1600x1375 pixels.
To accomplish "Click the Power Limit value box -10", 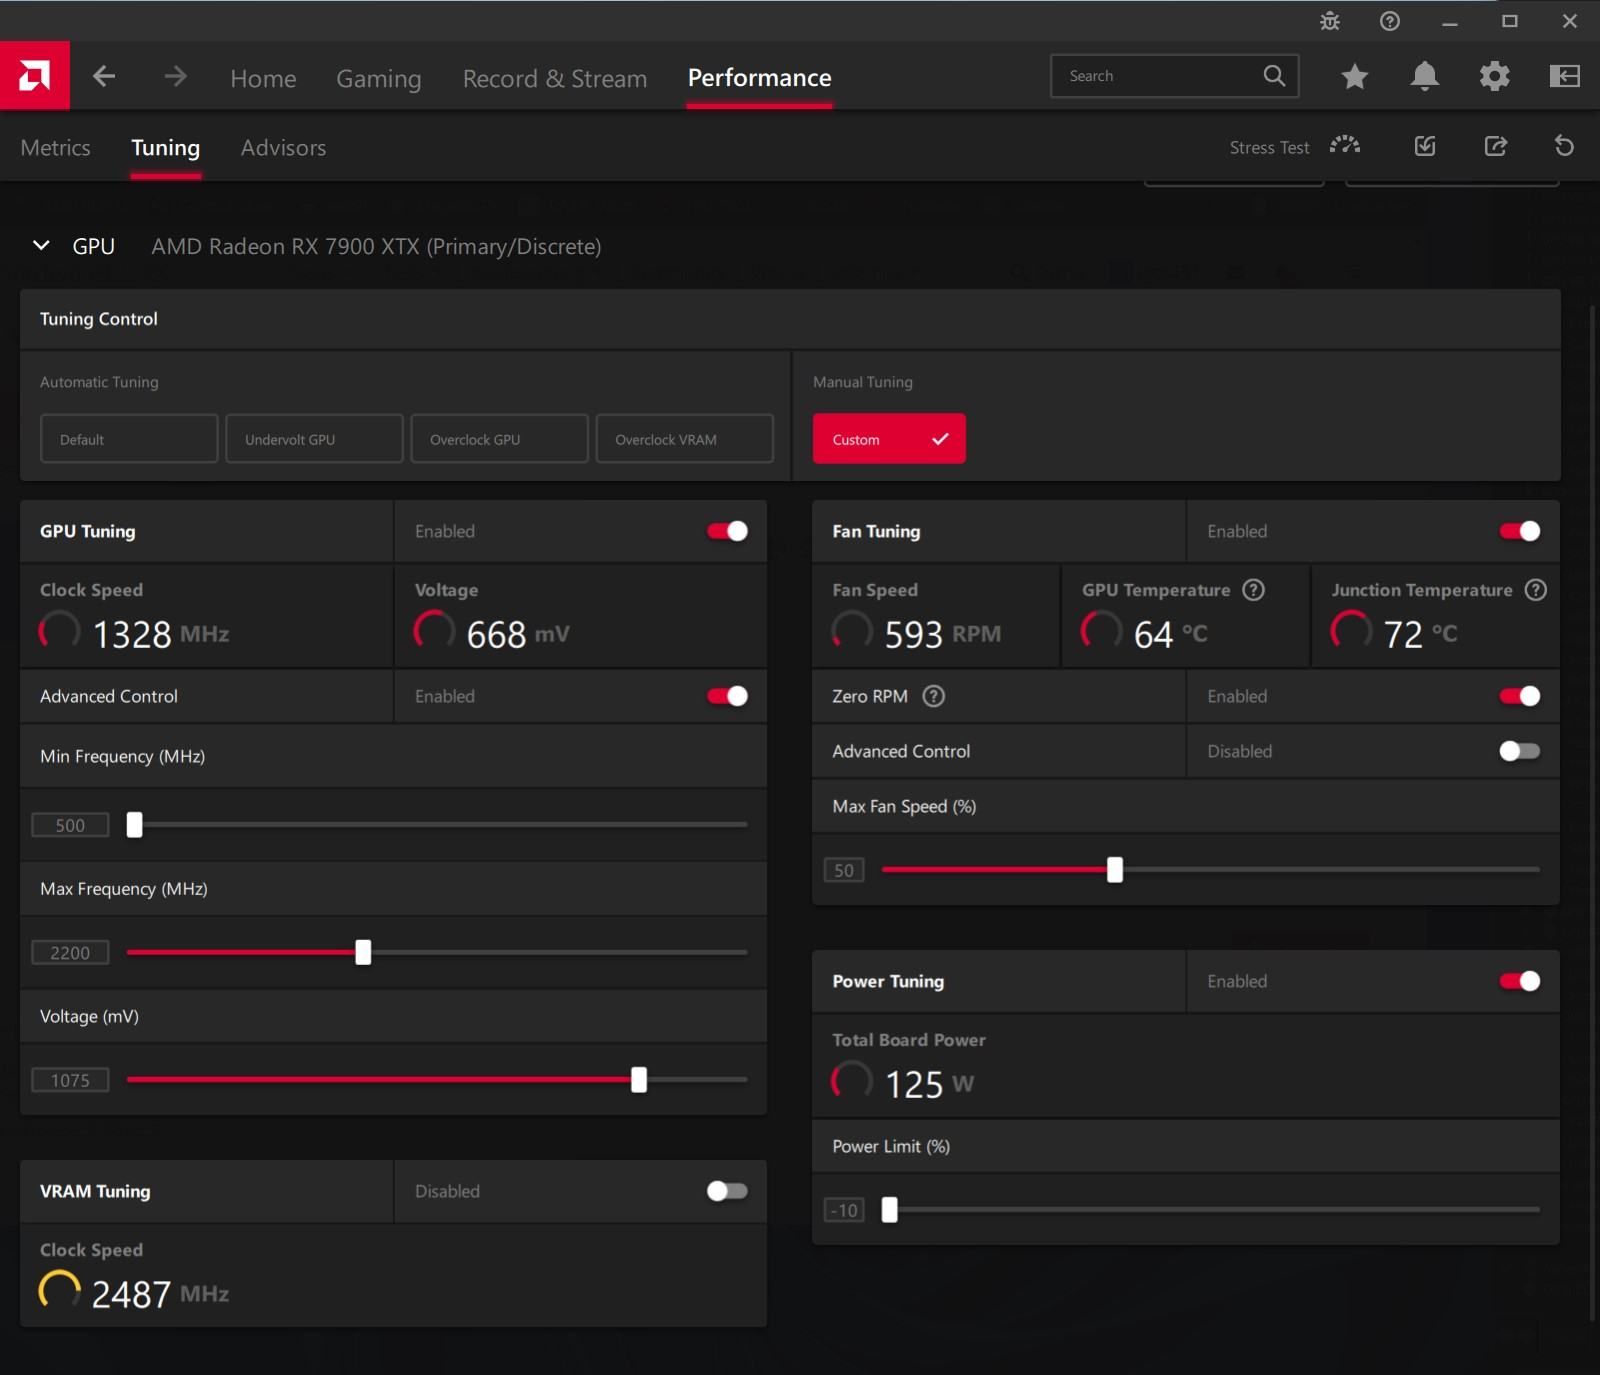I will pyautogui.click(x=844, y=1210).
